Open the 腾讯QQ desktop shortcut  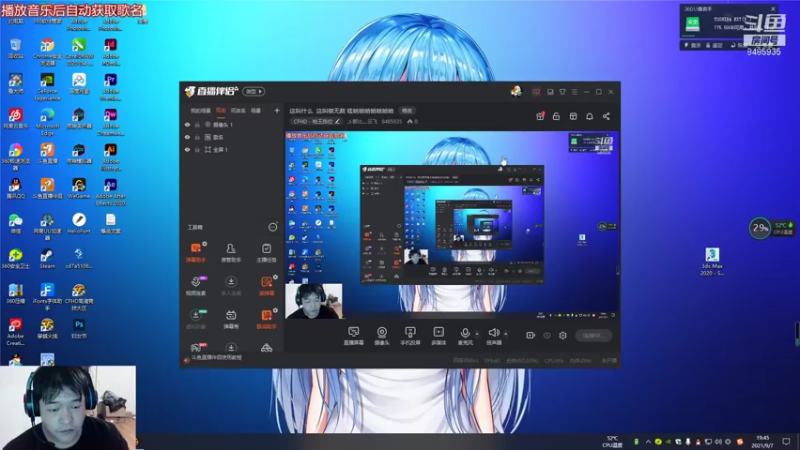pyautogui.click(x=15, y=188)
